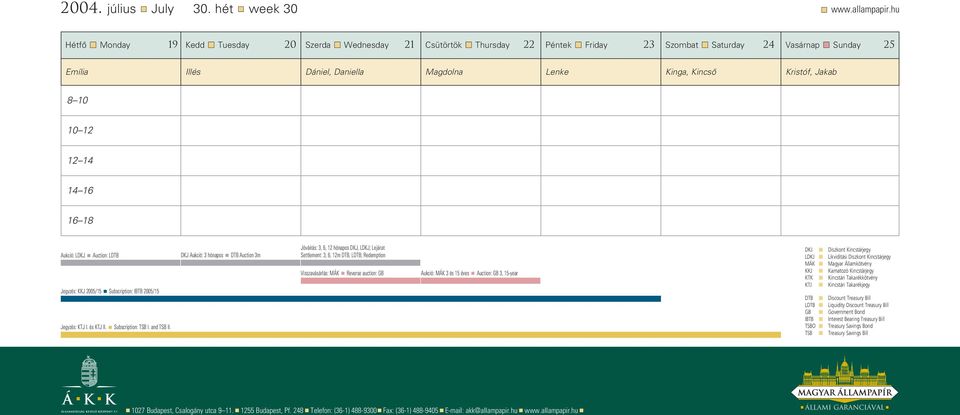Click the yellow square between július and July

point(144,9)
